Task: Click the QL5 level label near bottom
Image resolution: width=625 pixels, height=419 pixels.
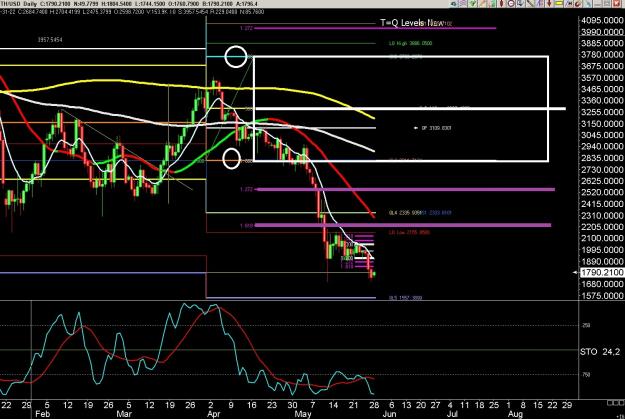Action: tap(405, 297)
